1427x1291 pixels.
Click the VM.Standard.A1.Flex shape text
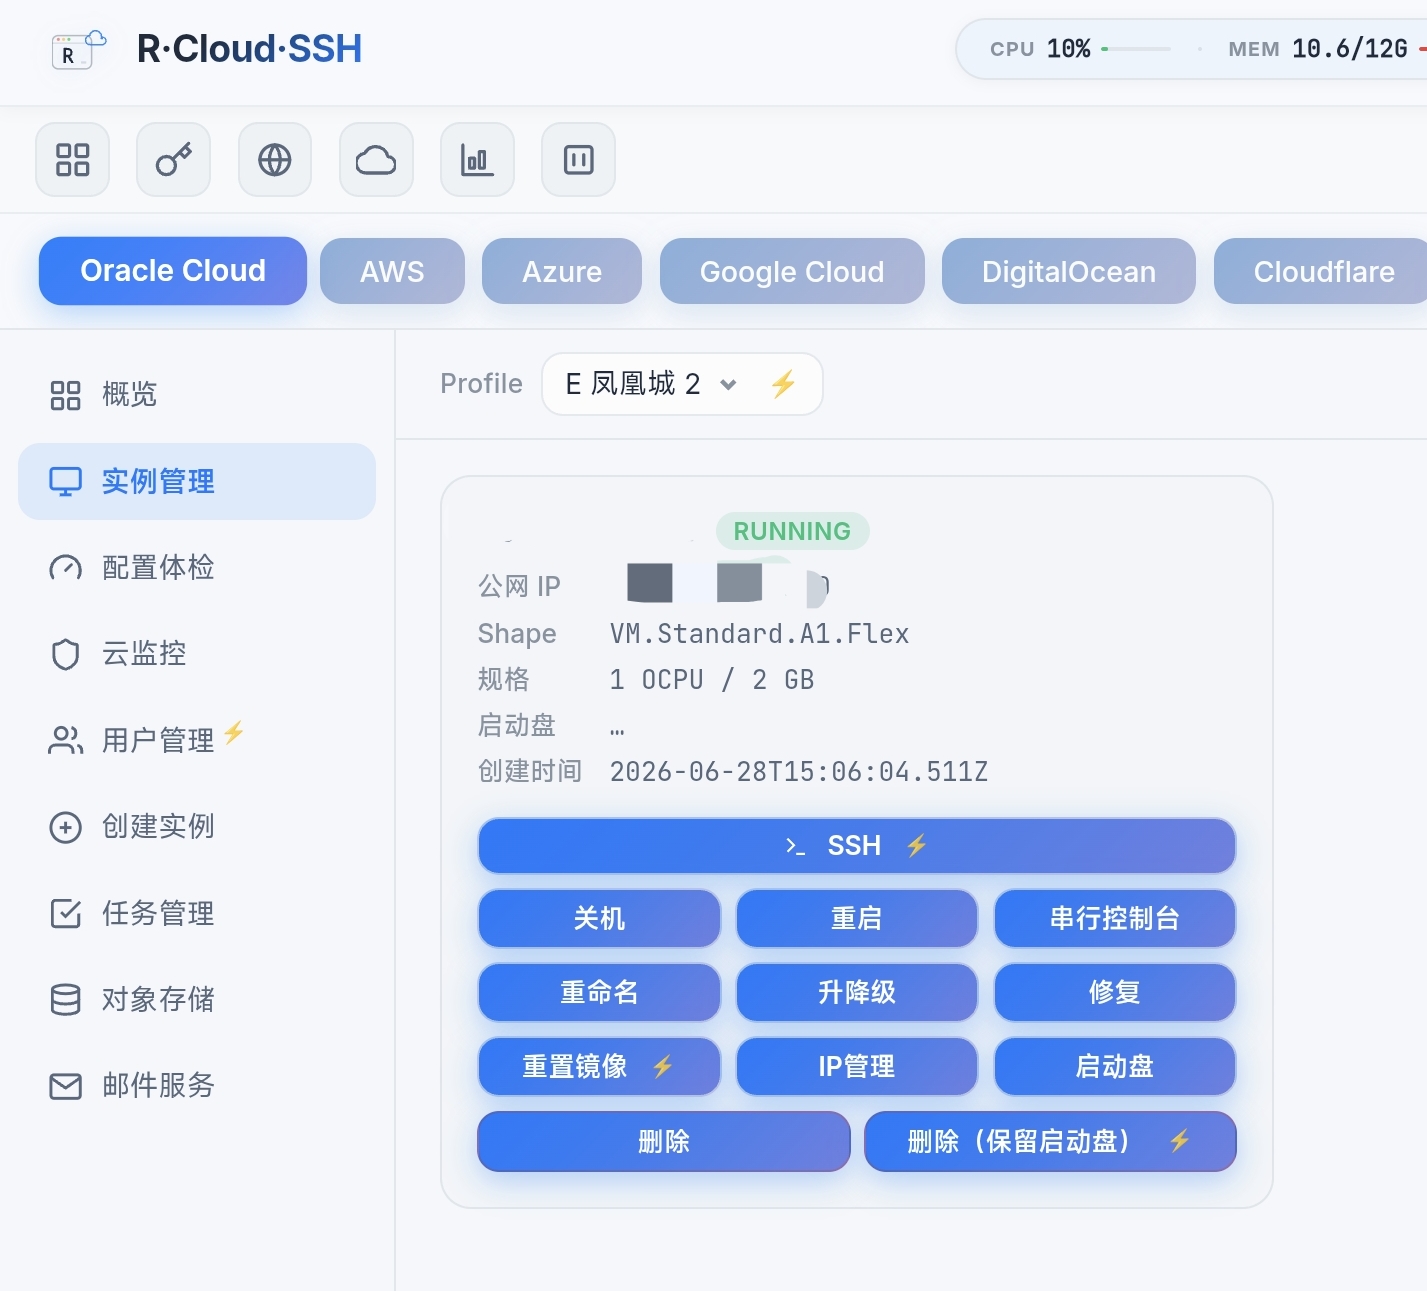[759, 634]
